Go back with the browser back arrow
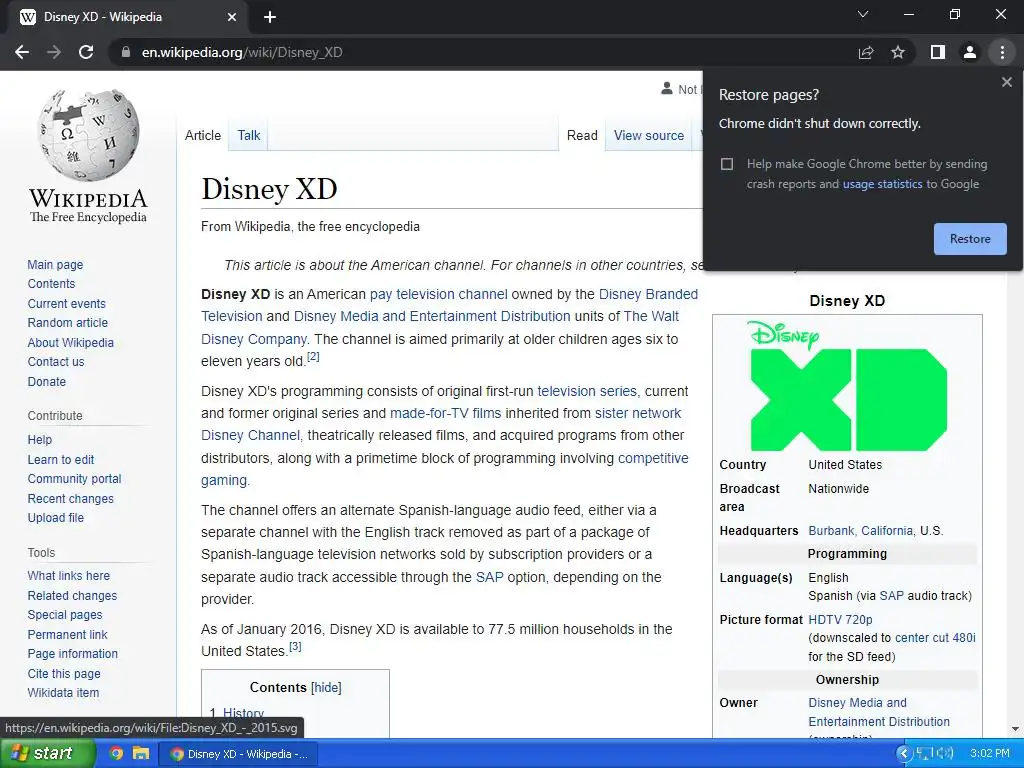The image size is (1024, 768). [22, 52]
